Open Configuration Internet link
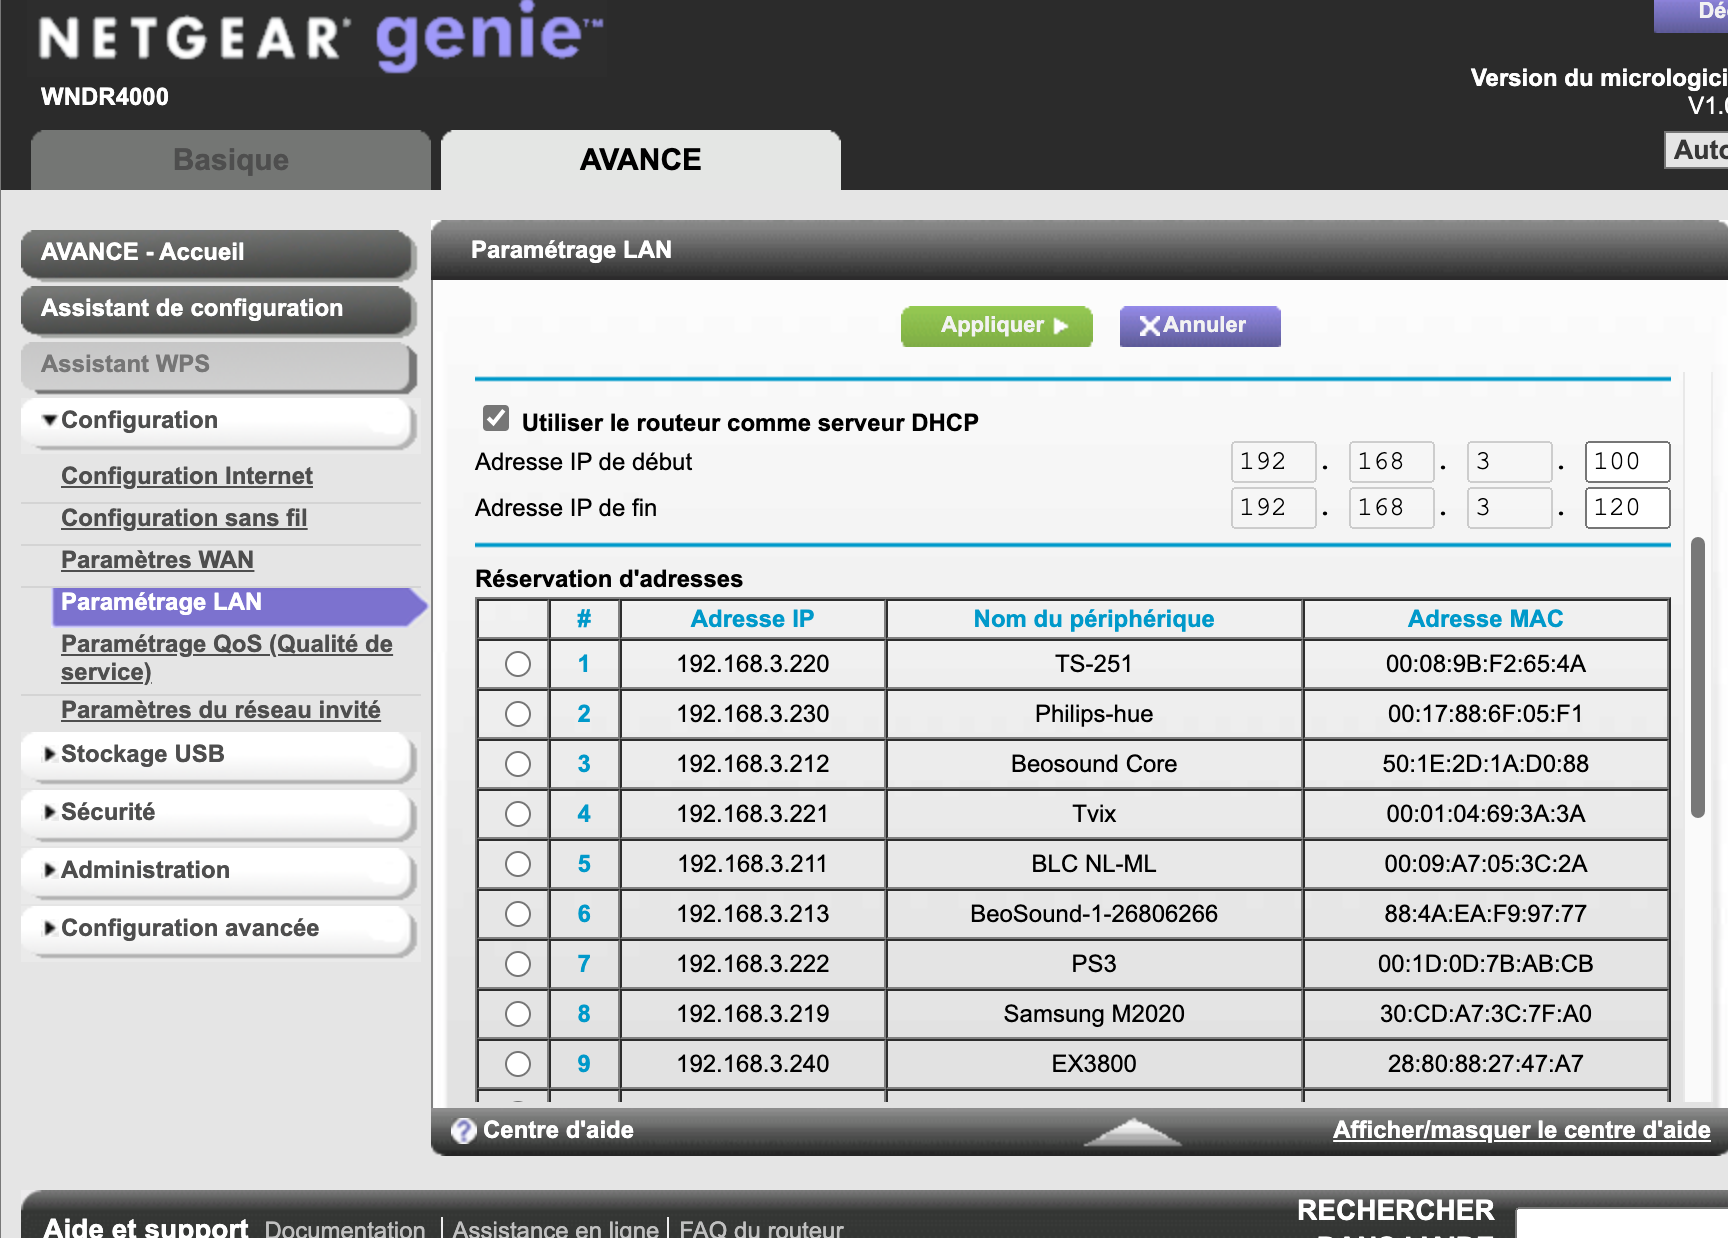Screen dimensions: 1728x1238 tap(187, 476)
